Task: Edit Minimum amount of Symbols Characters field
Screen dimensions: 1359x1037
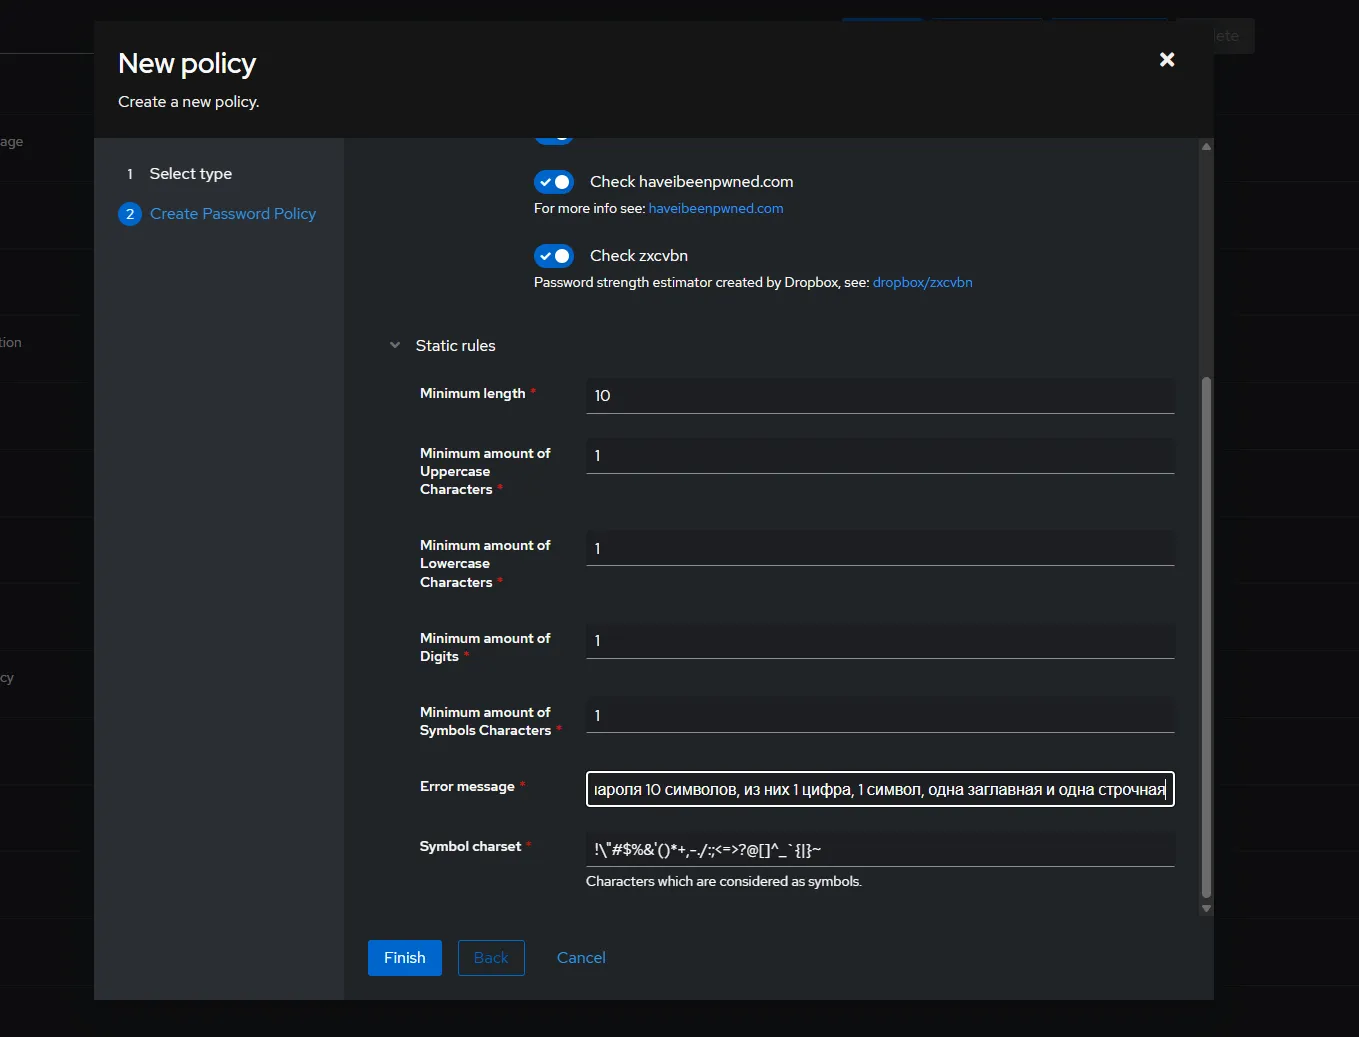Action: (879, 716)
